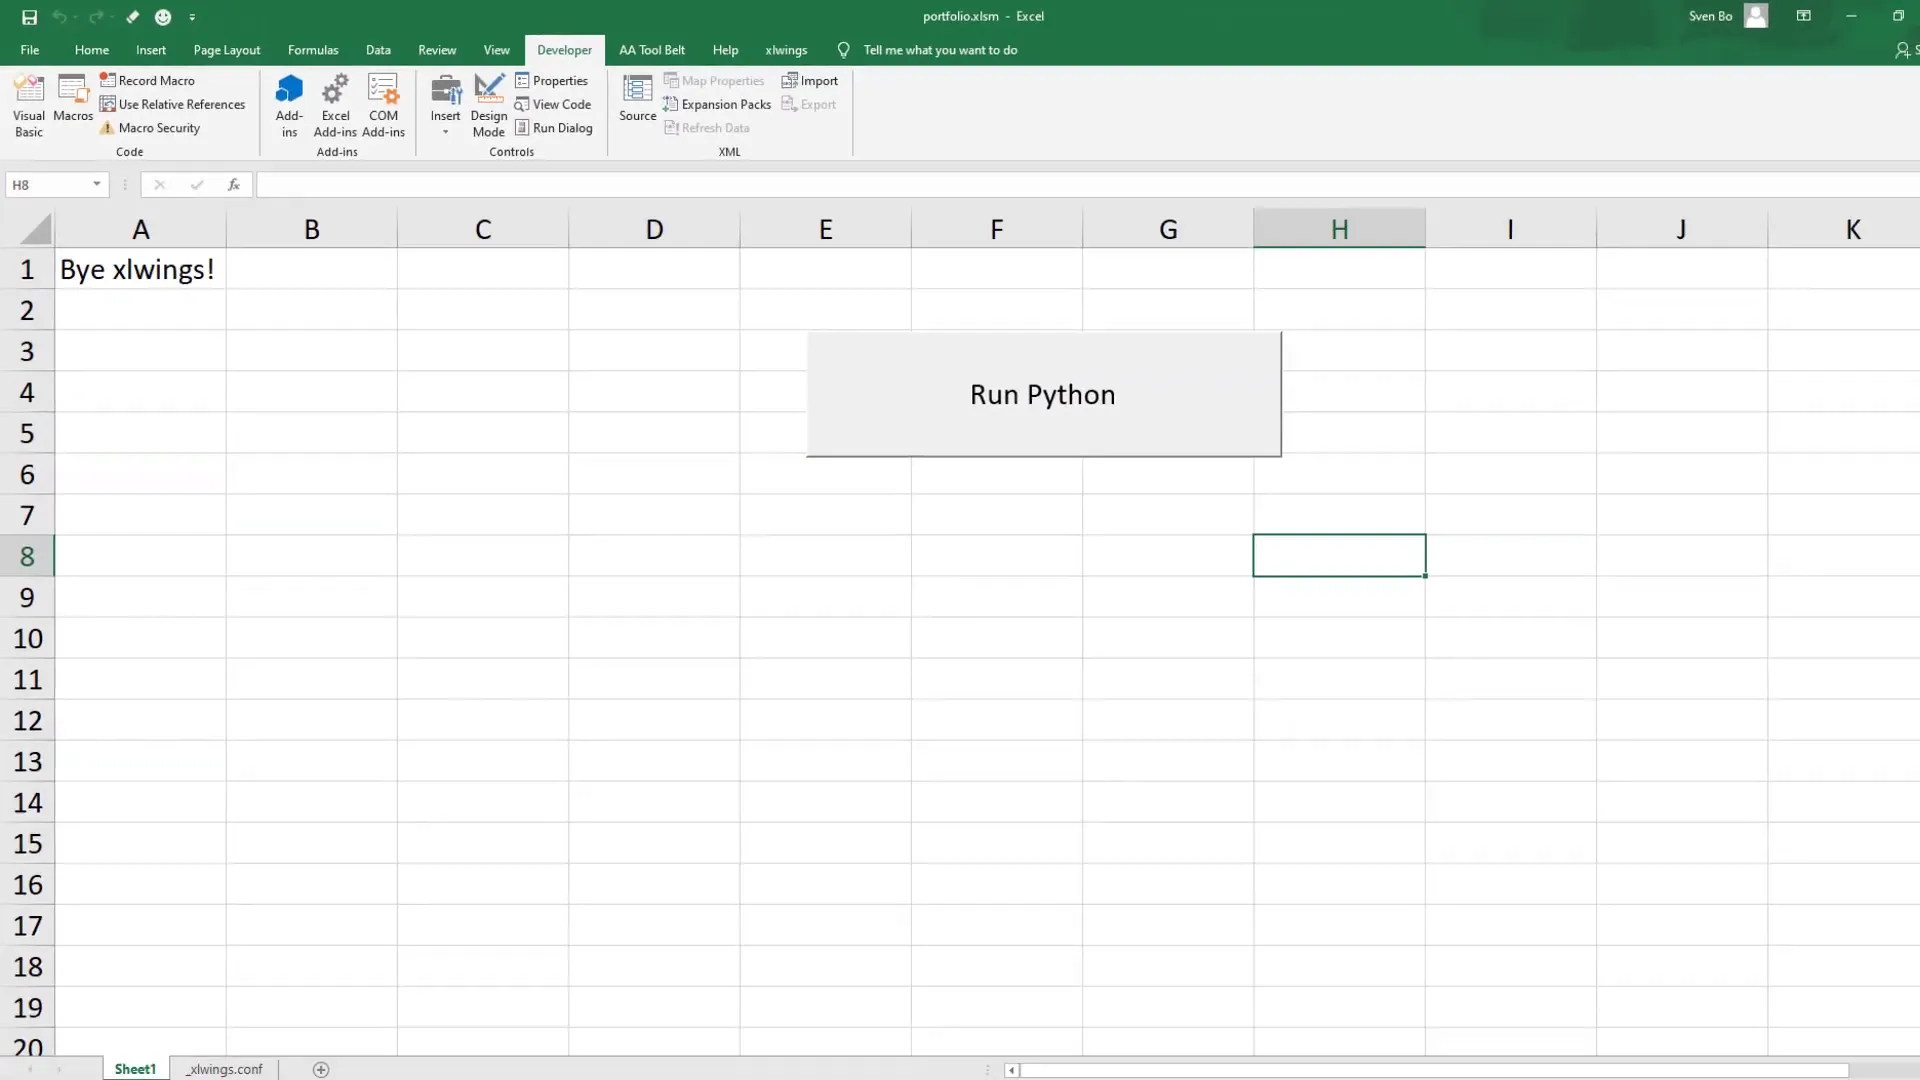Expand the Insert controls dropdown
The image size is (1920, 1080).
[445, 131]
